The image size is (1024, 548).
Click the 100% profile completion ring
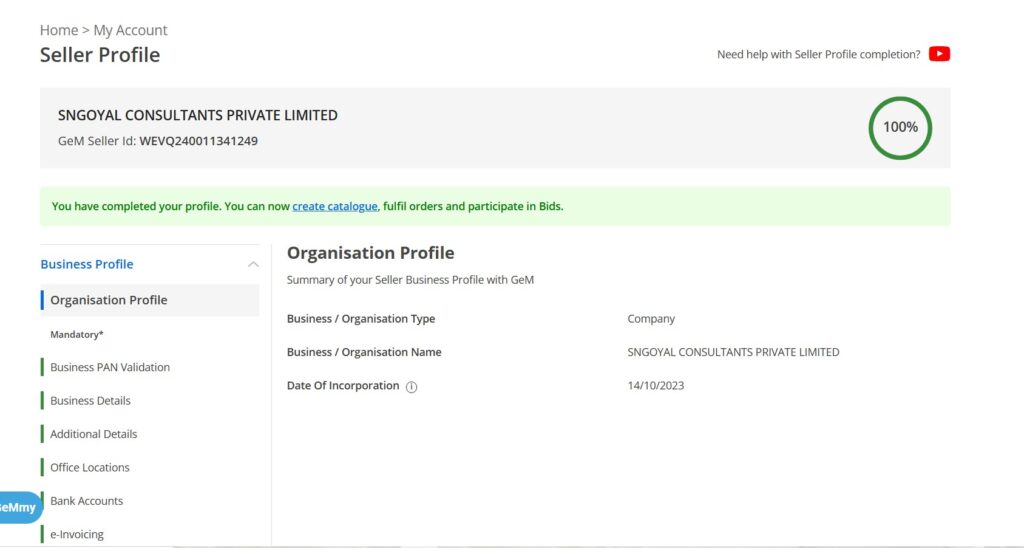900,127
